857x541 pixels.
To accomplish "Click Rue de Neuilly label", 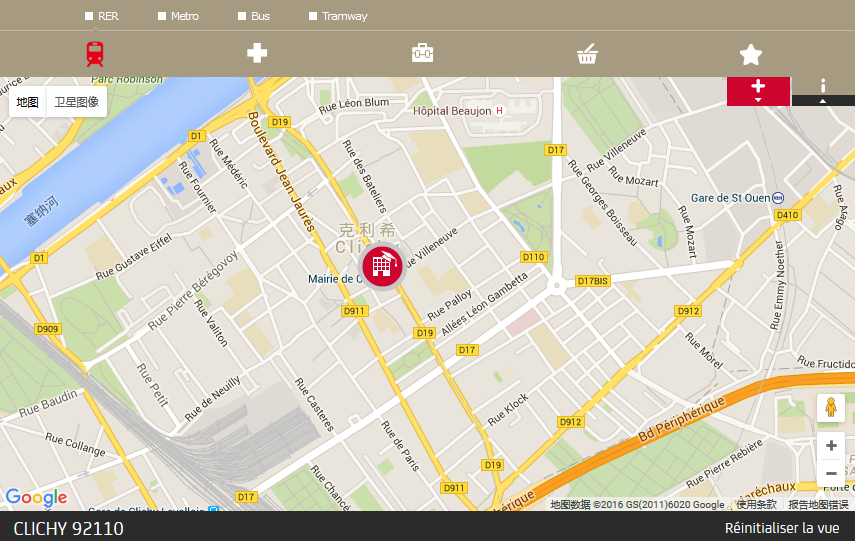I will coord(213,398).
